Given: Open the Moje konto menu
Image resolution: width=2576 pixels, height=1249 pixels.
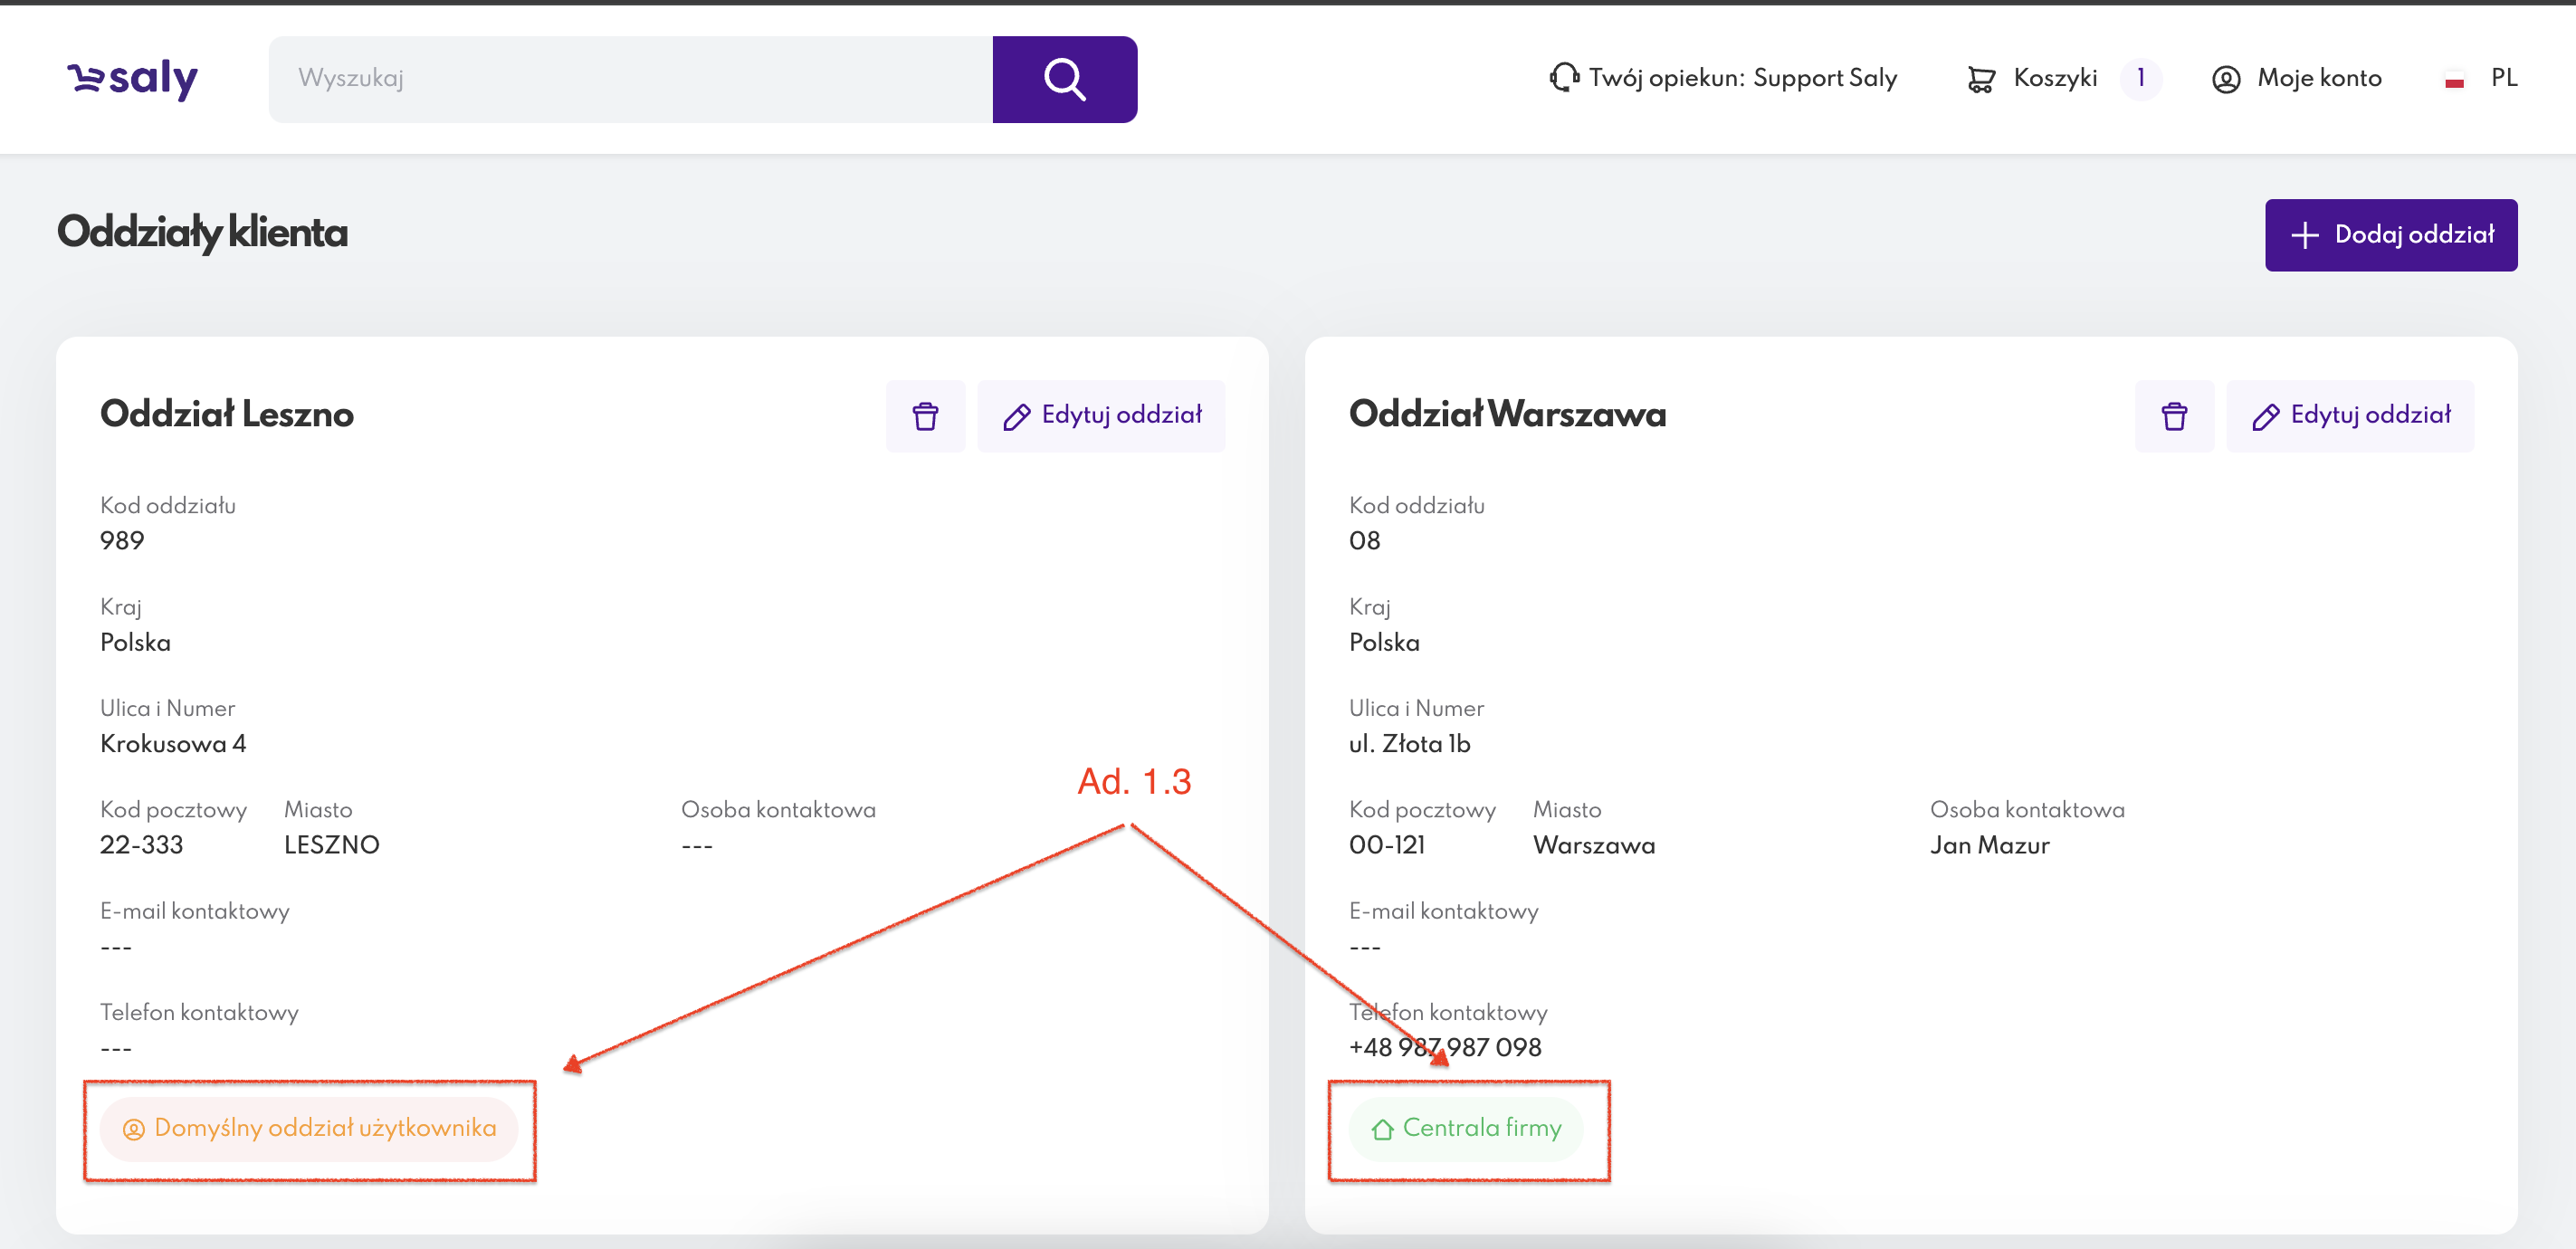Looking at the screenshot, I should pyautogui.click(x=2318, y=78).
